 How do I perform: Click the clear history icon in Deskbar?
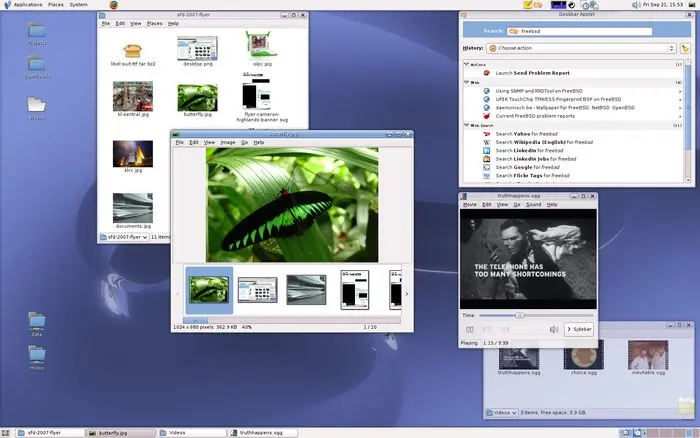685,48
